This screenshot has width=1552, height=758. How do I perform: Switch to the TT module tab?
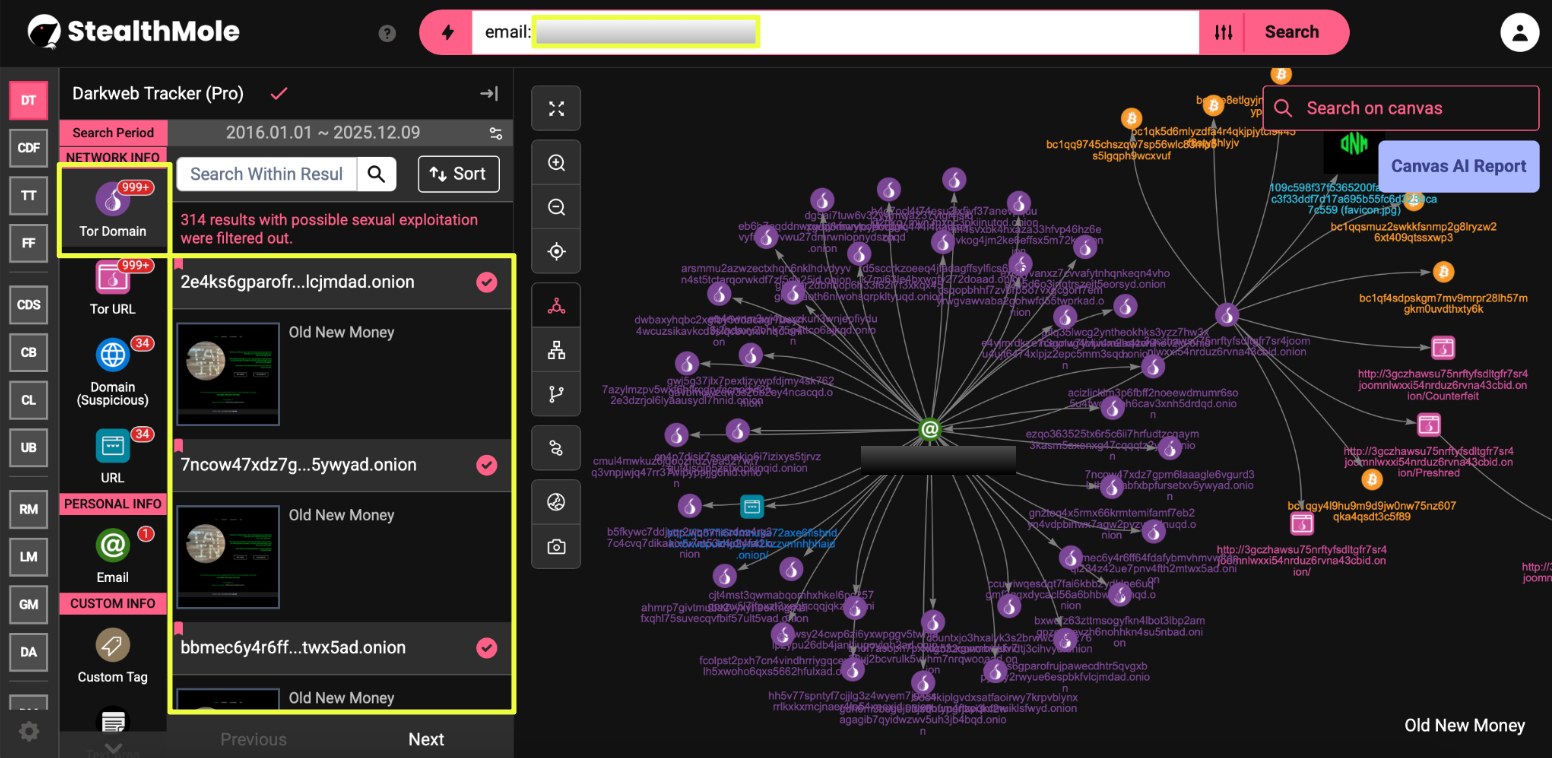(29, 195)
